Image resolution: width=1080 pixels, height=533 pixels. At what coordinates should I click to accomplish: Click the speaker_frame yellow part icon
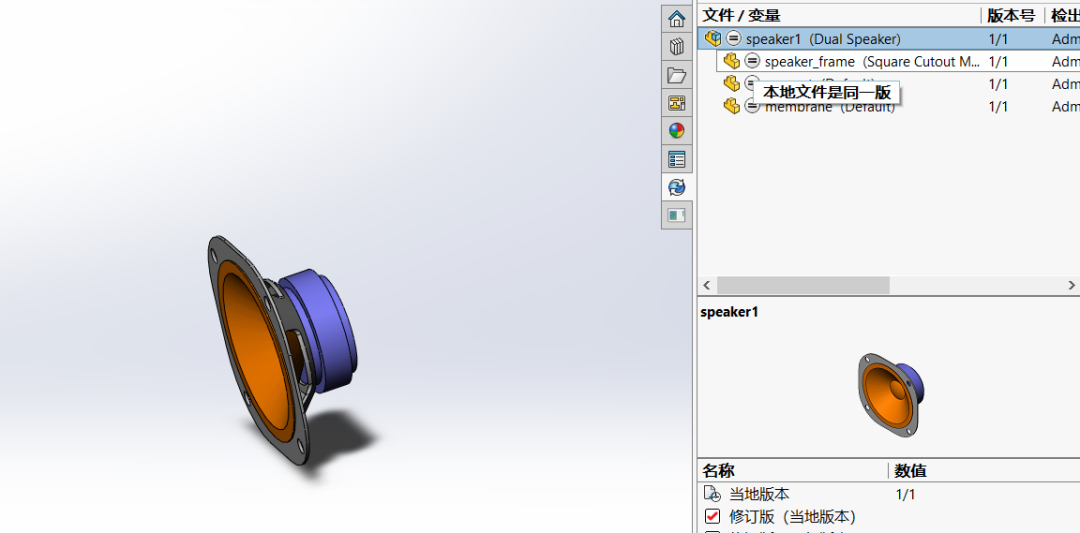pyautogui.click(x=731, y=61)
